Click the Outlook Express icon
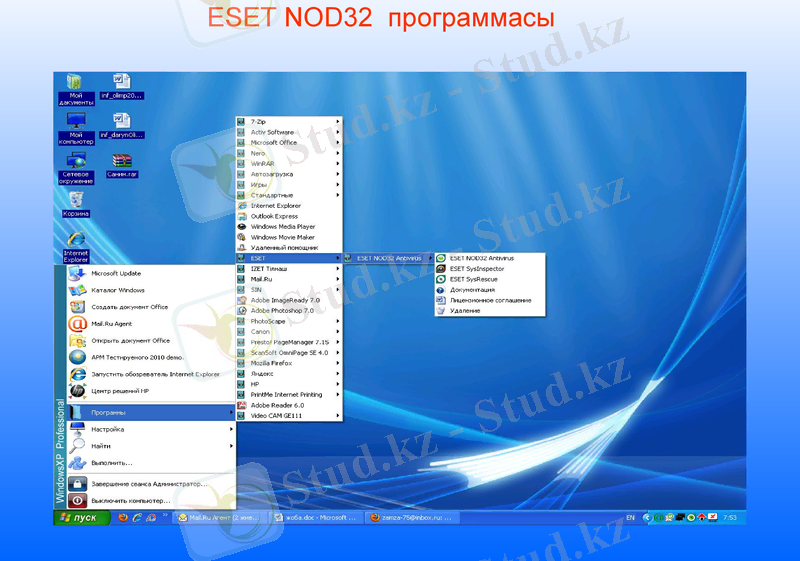The image size is (800, 561). pyautogui.click(x=242, y=216)
